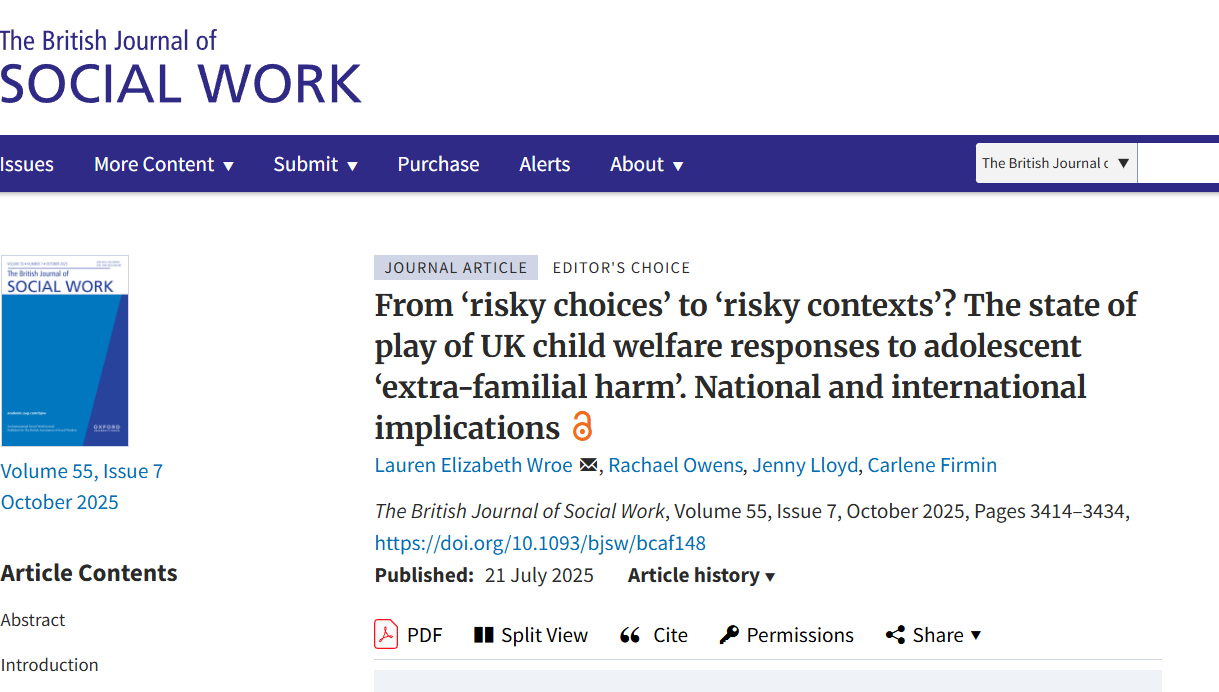
Task: Click the author email envelope icon
Action: [x=588, y=465]
